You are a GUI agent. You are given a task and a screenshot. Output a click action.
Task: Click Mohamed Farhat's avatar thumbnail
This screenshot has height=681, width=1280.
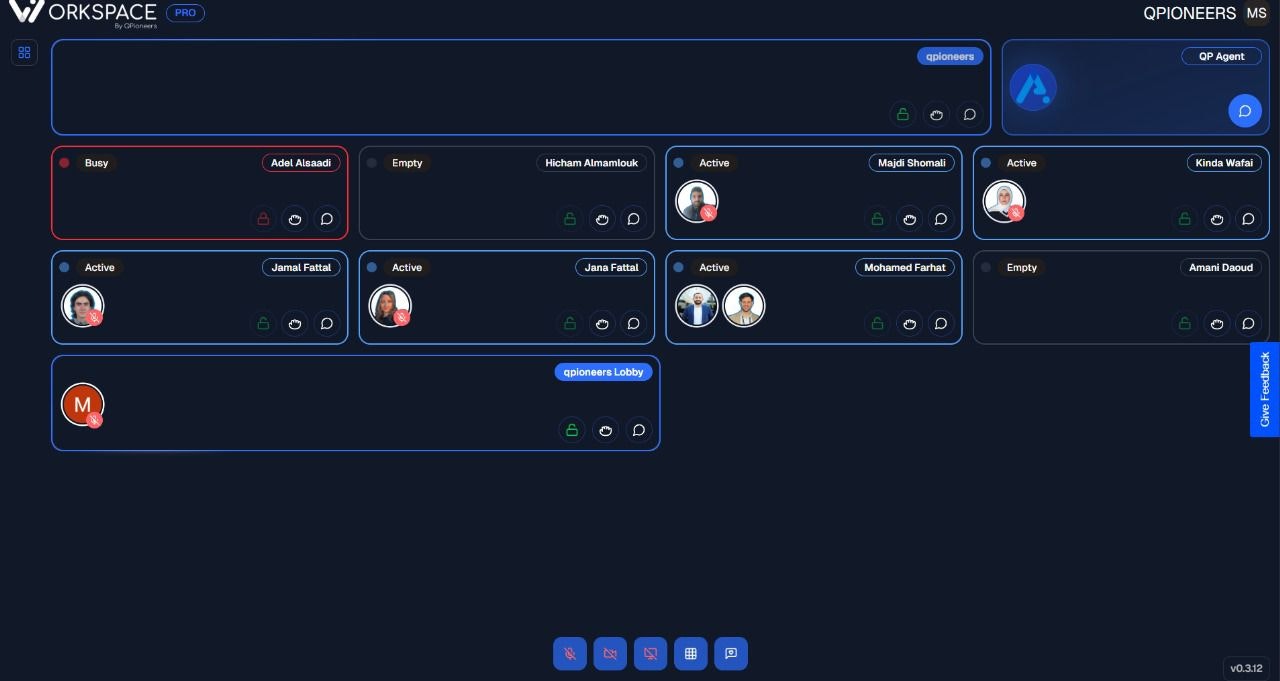(697, 306)
